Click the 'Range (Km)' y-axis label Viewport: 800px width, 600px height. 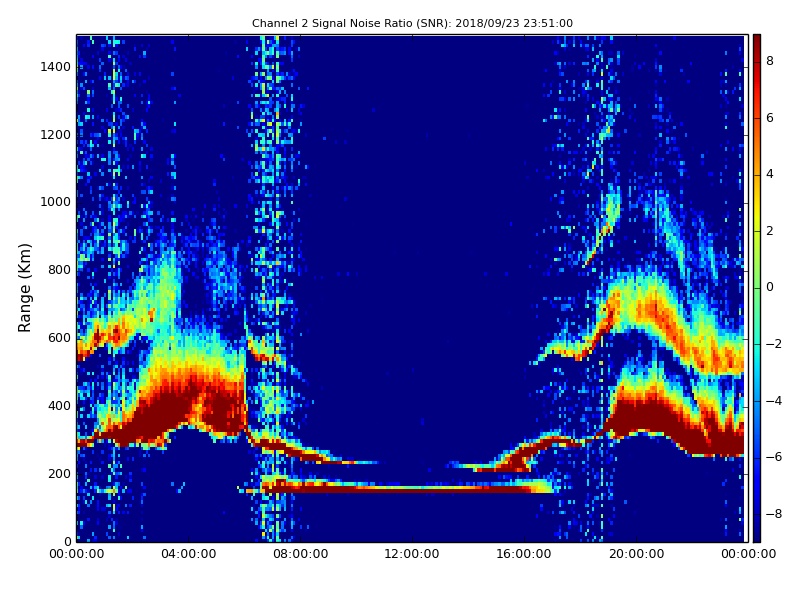25,288
